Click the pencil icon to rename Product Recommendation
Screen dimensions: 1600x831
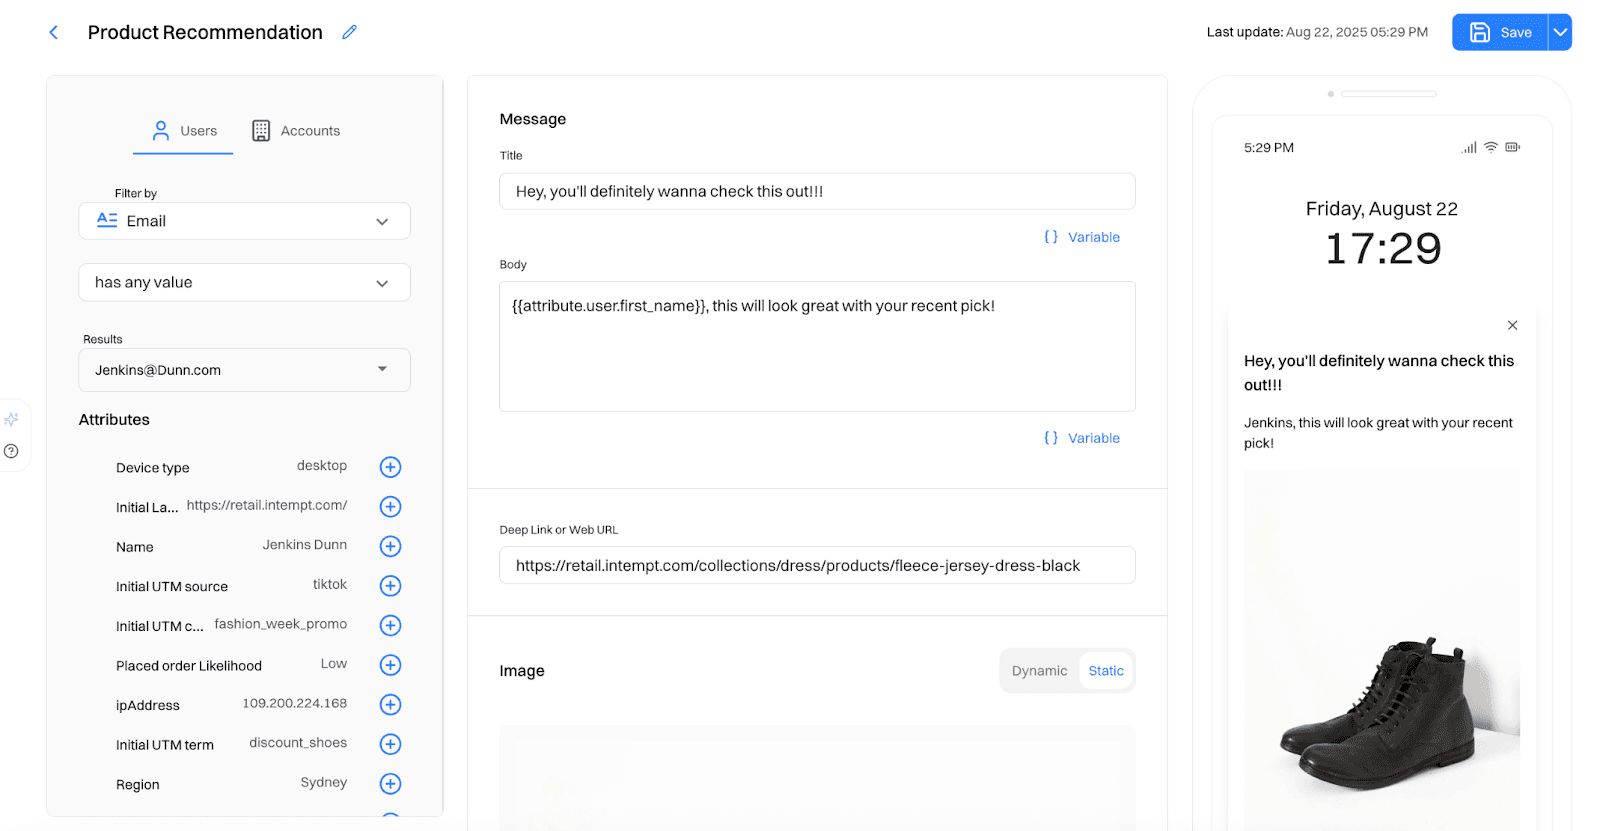(x=349, y=32)
